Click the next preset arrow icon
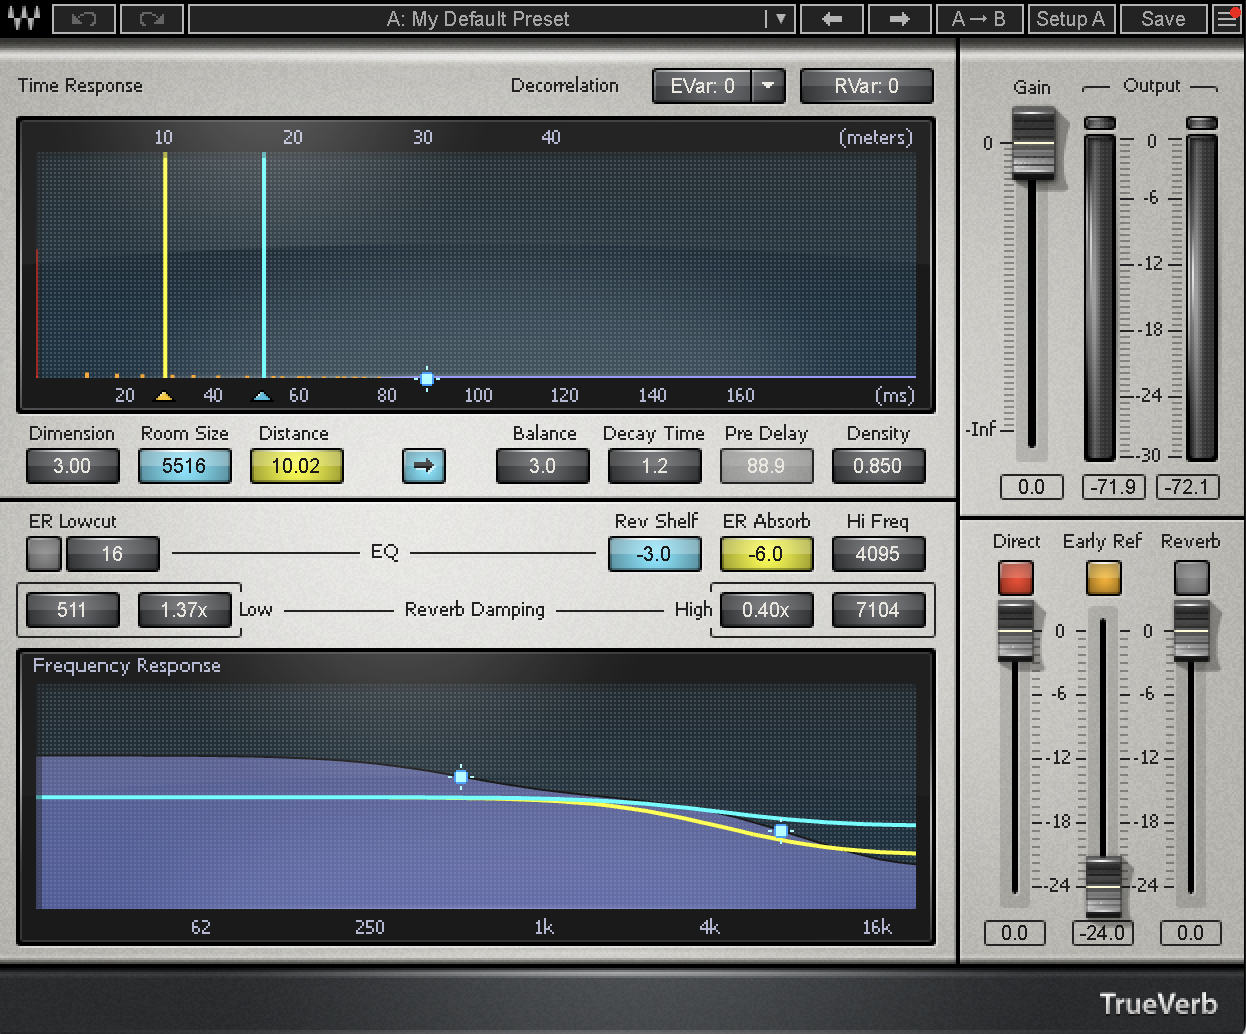This screenshot has height=1034, width=1246. pyautogui.click(x=899, y=18)
